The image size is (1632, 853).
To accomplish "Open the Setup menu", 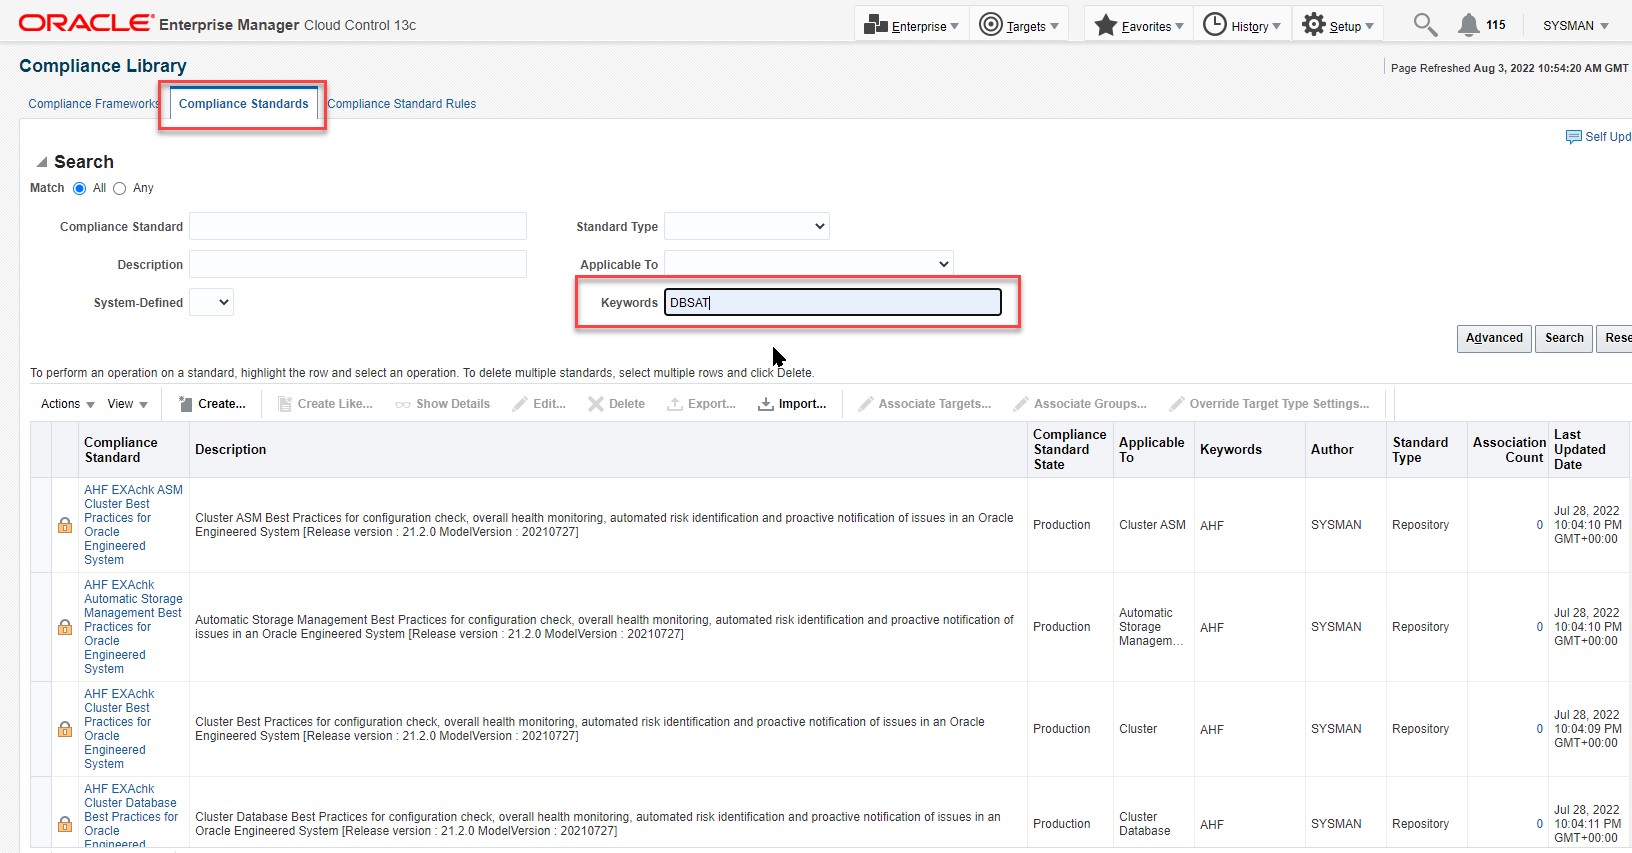I will coord(1338,26).
